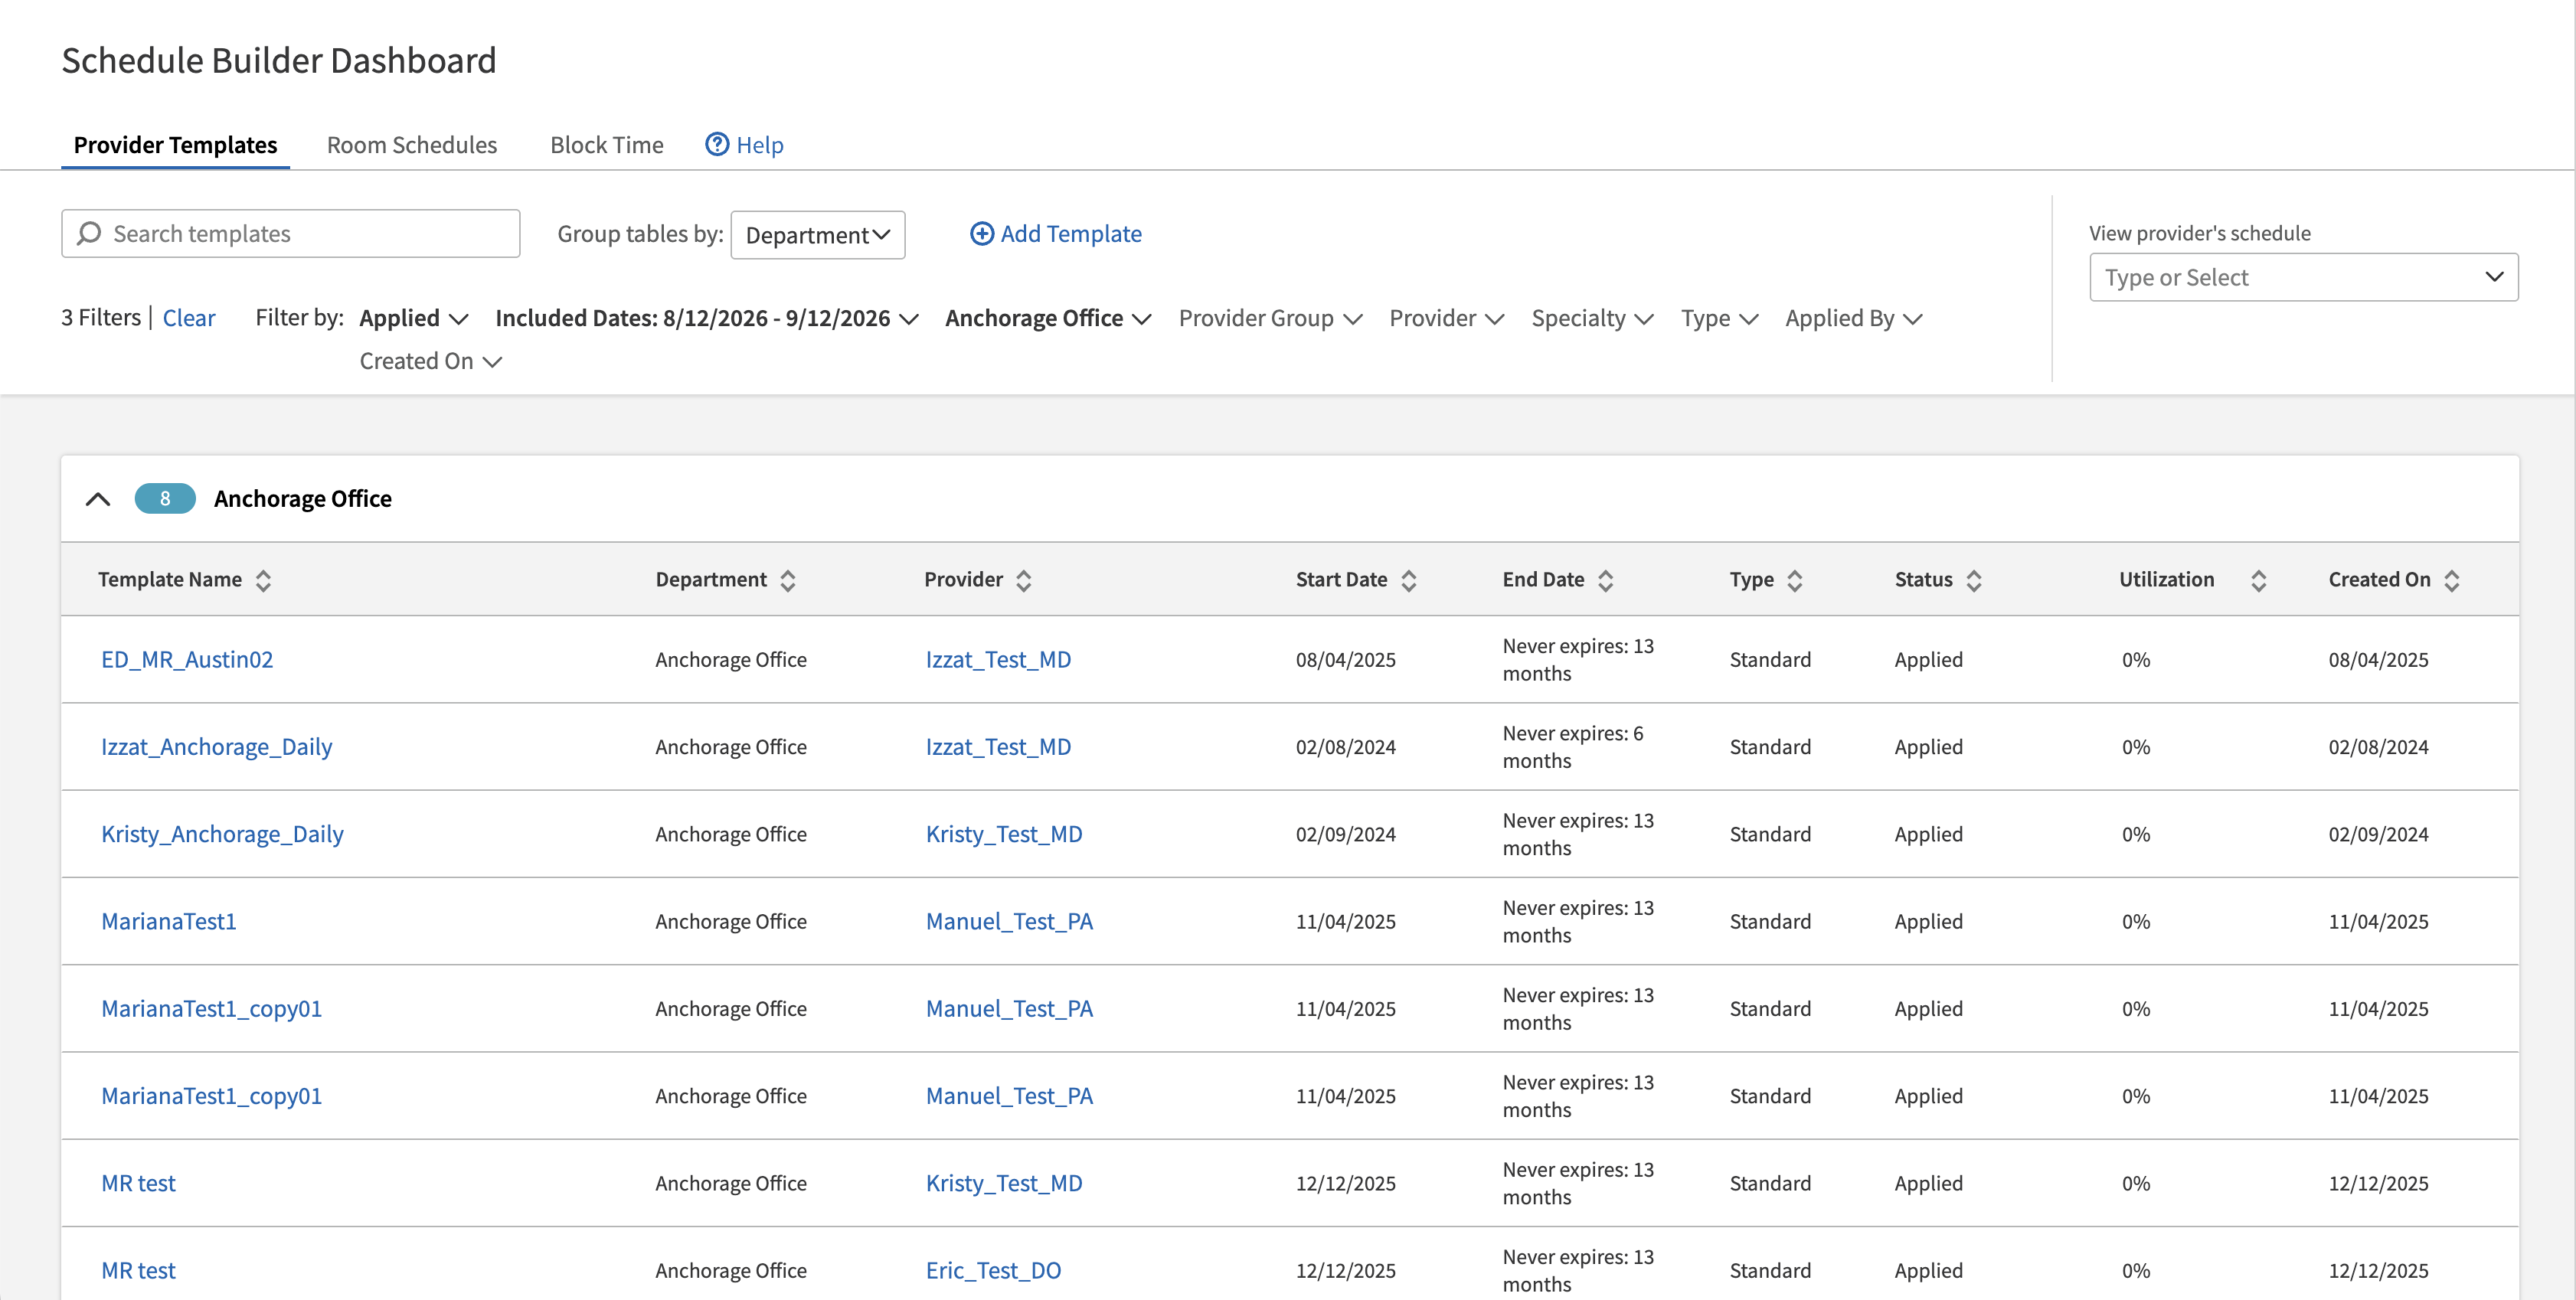Sort table by Utilization column

[x=2258, y=580]
